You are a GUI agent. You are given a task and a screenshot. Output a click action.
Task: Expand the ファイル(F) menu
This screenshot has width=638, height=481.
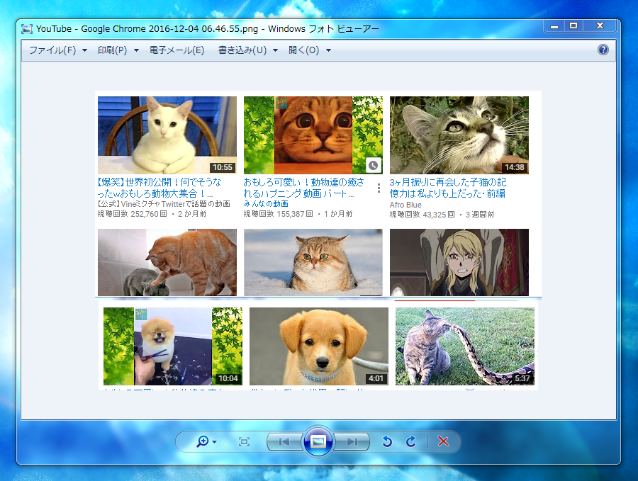coord(56,50)
